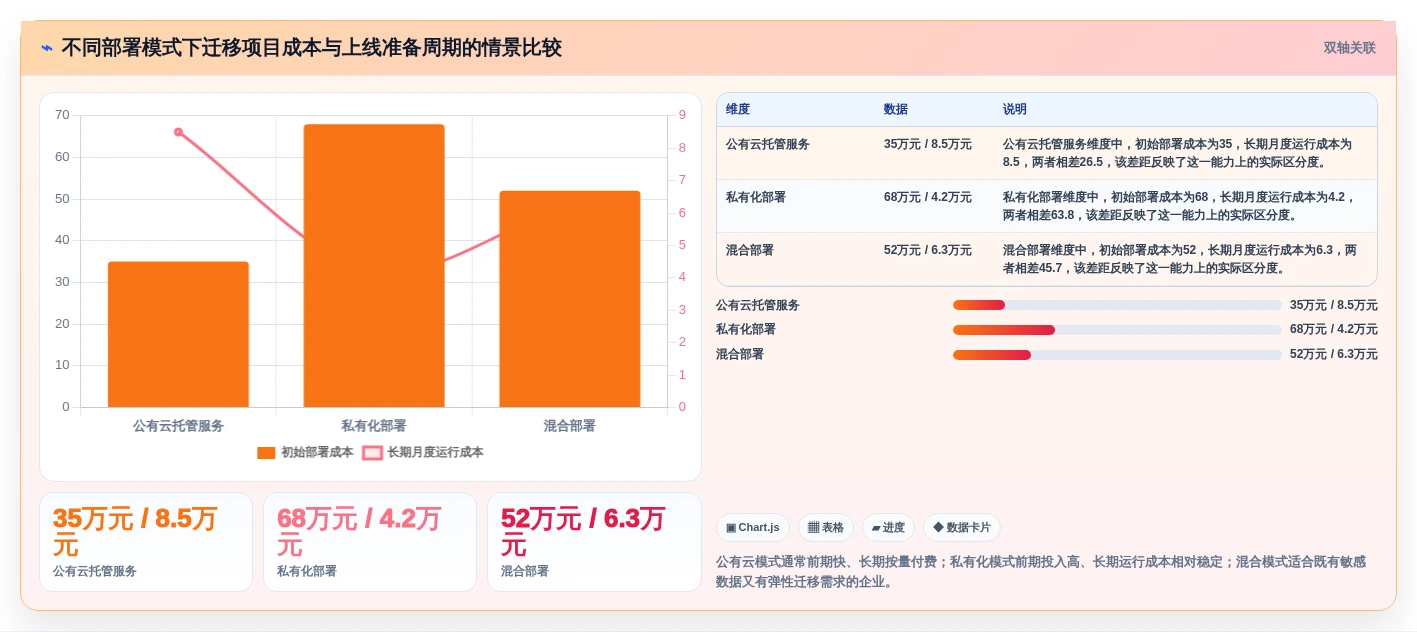
Task: Click the description text for 公有云托管服务 row
Action: coord(1180,153)
